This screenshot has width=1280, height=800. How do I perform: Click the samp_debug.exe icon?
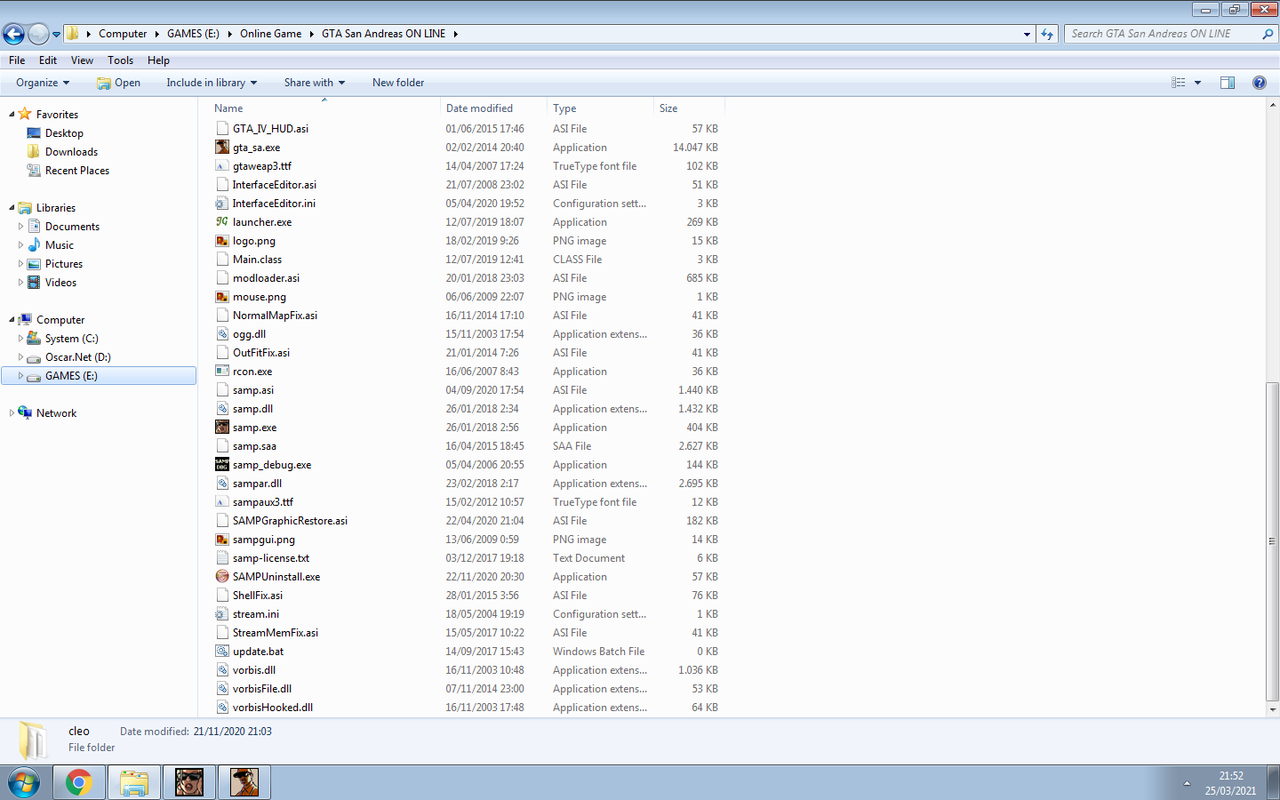pos(223,465)
